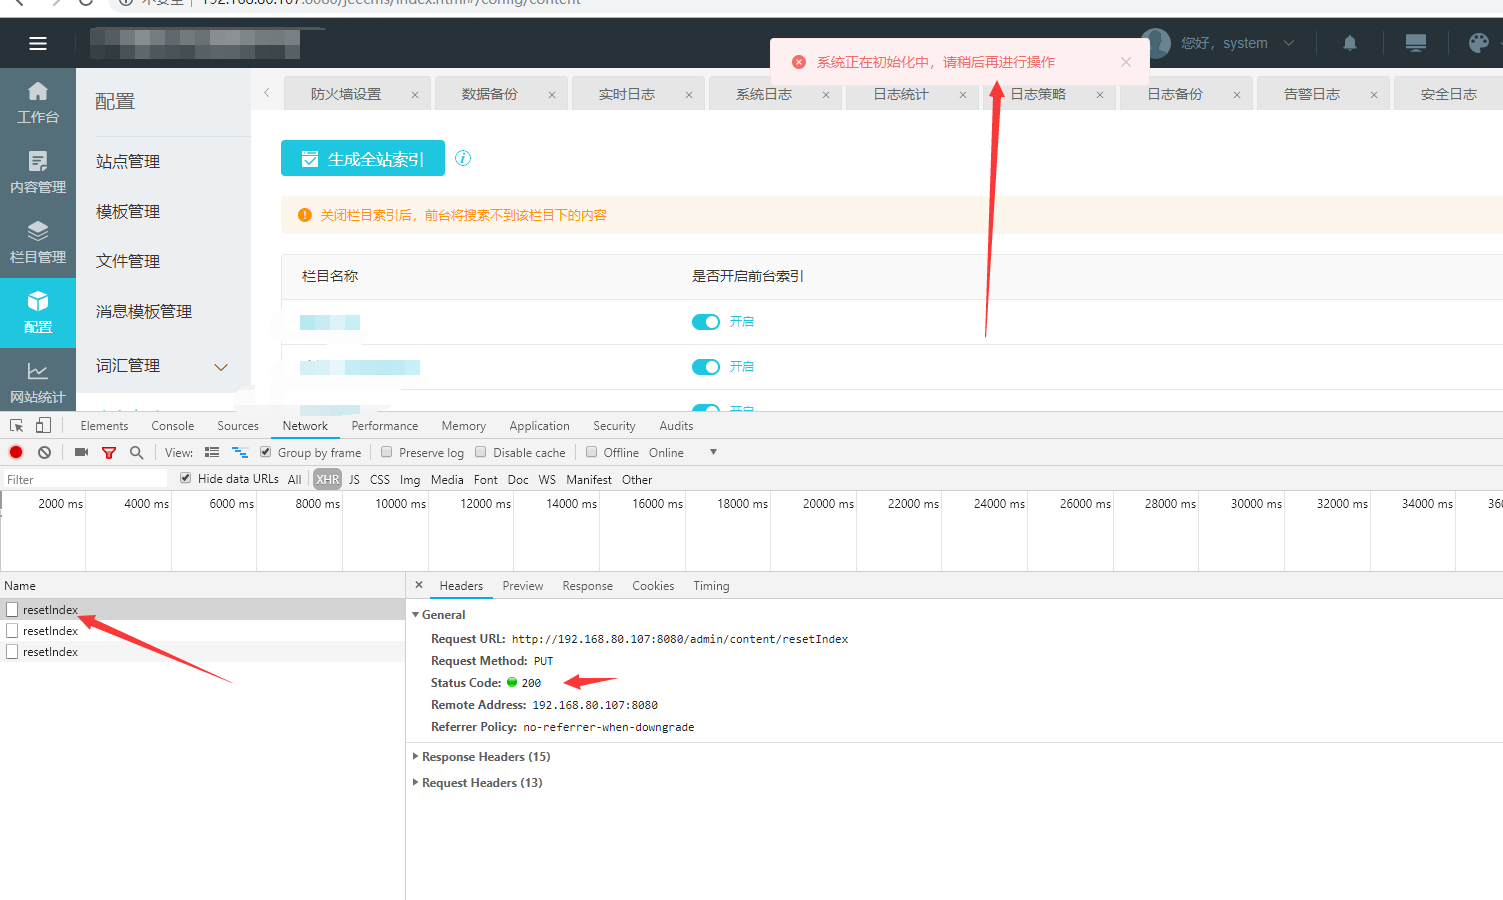Screen dimensions: 1503x900
Task: Close the 告警日志 tab
Action: point(1374,95)
